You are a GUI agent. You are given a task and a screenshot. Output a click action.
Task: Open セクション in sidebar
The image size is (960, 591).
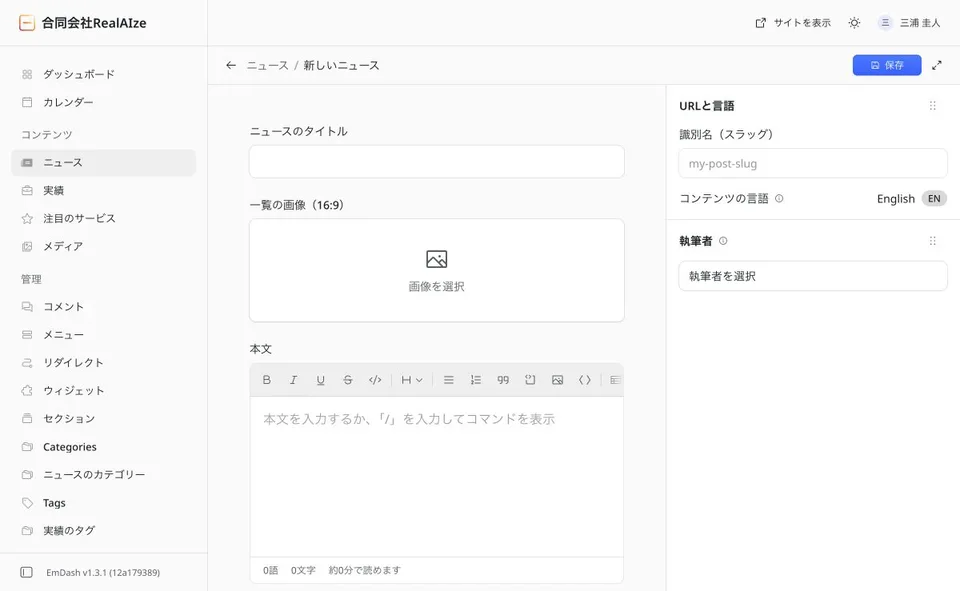pos(103,419)
